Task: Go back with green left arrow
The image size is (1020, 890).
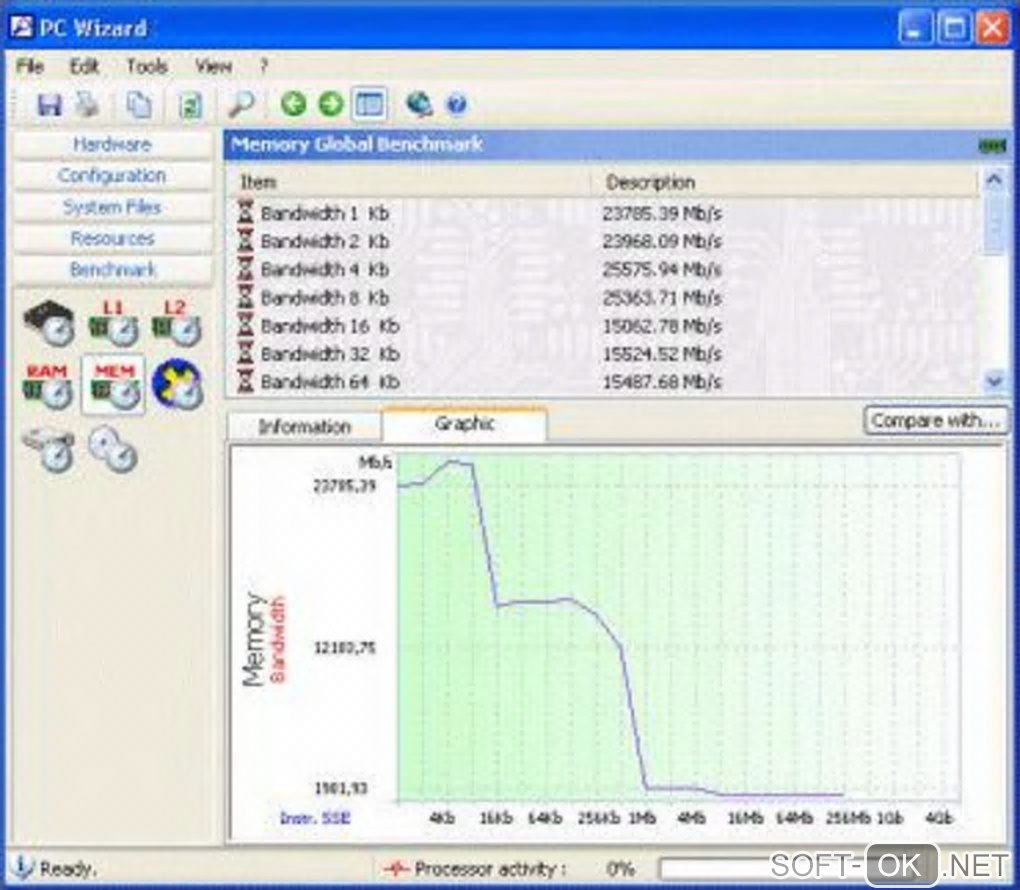Action: click(x=293, y=103)
